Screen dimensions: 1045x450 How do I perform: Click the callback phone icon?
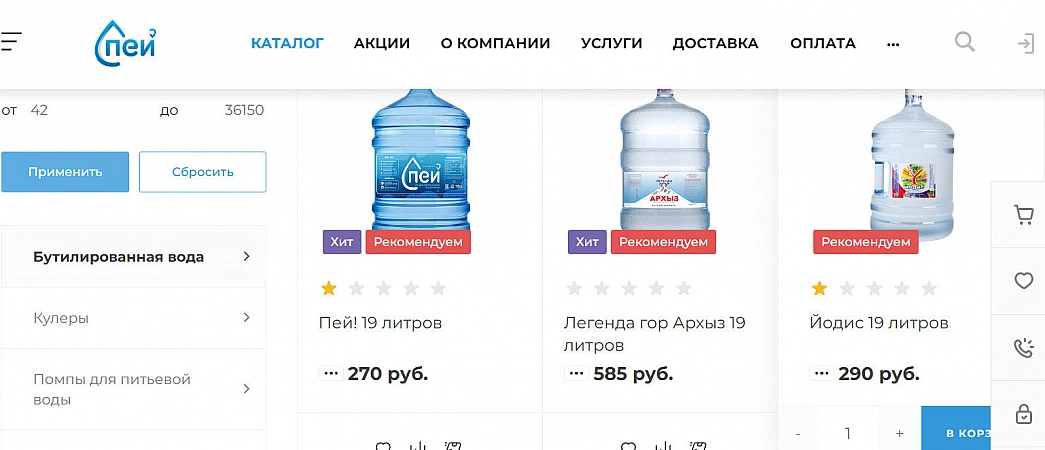1023,348
